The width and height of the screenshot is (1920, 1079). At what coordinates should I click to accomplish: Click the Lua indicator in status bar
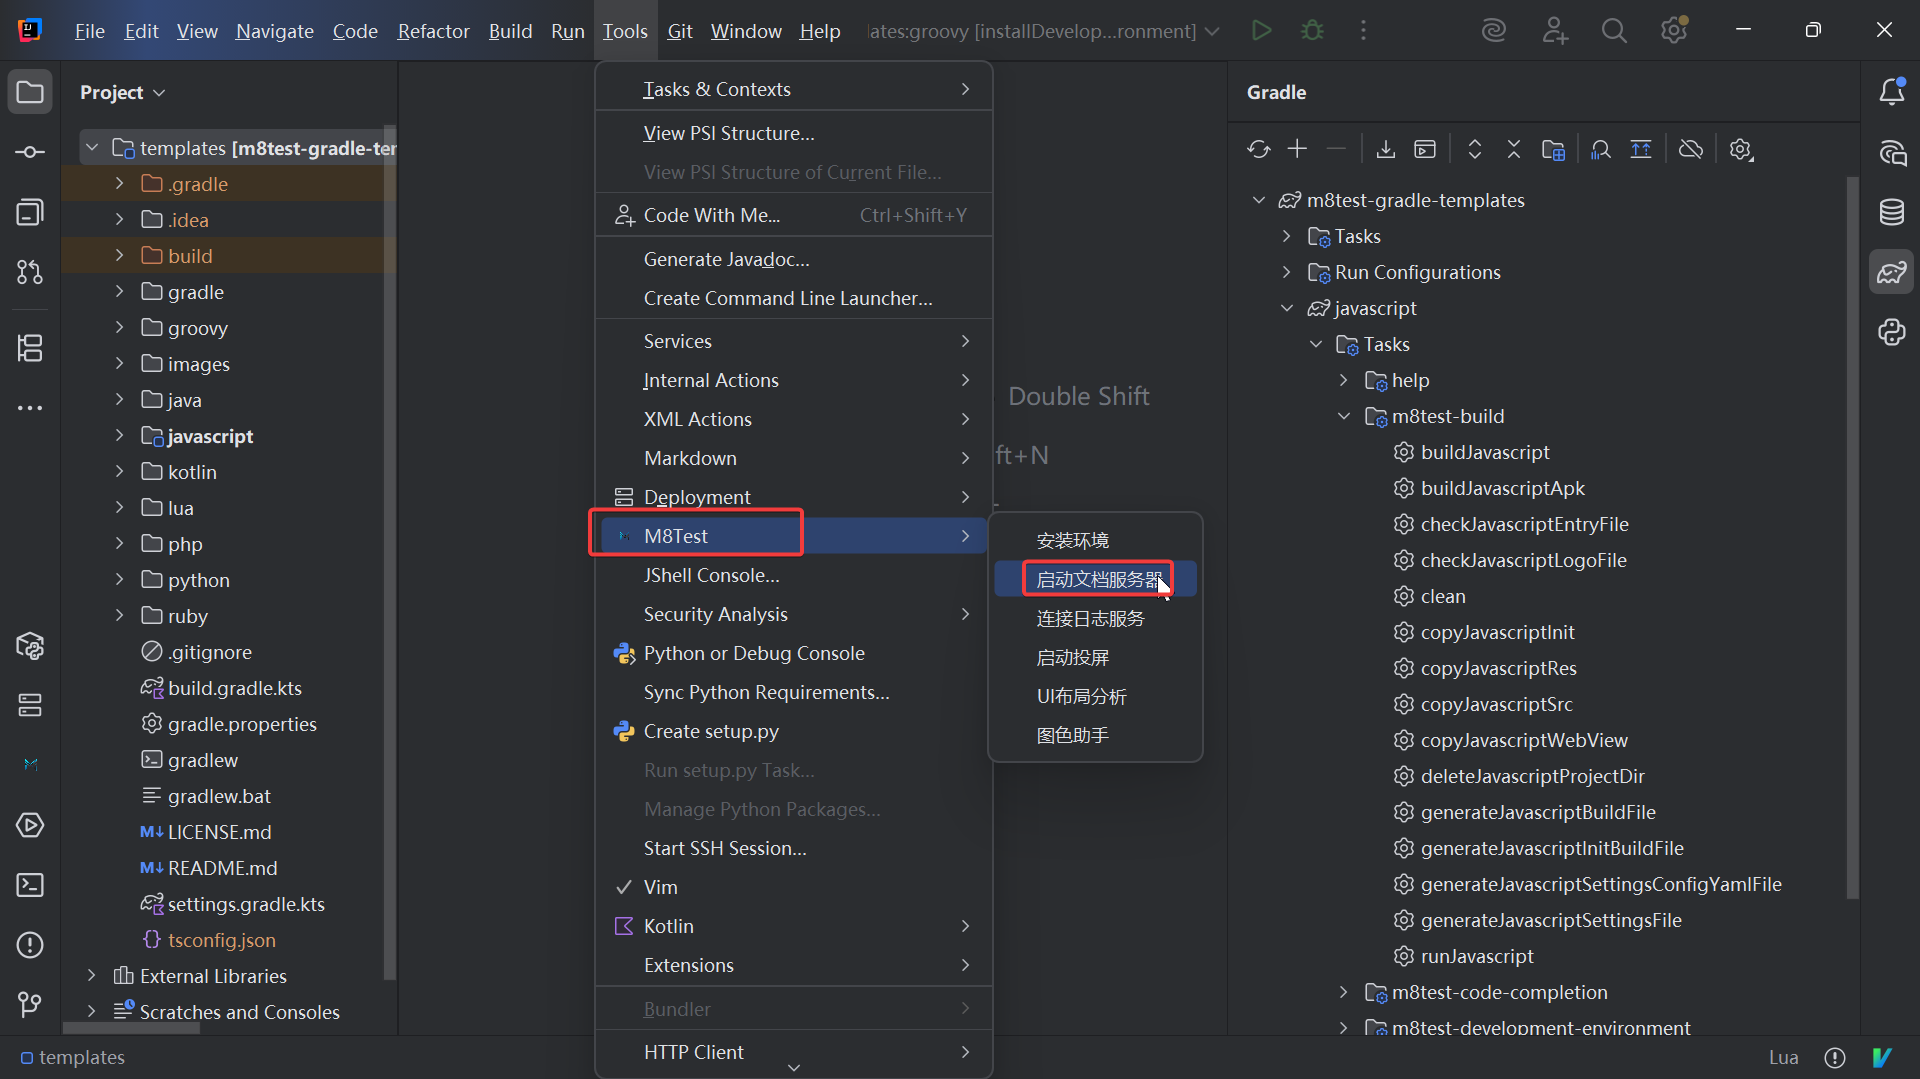[1783, 1057]
